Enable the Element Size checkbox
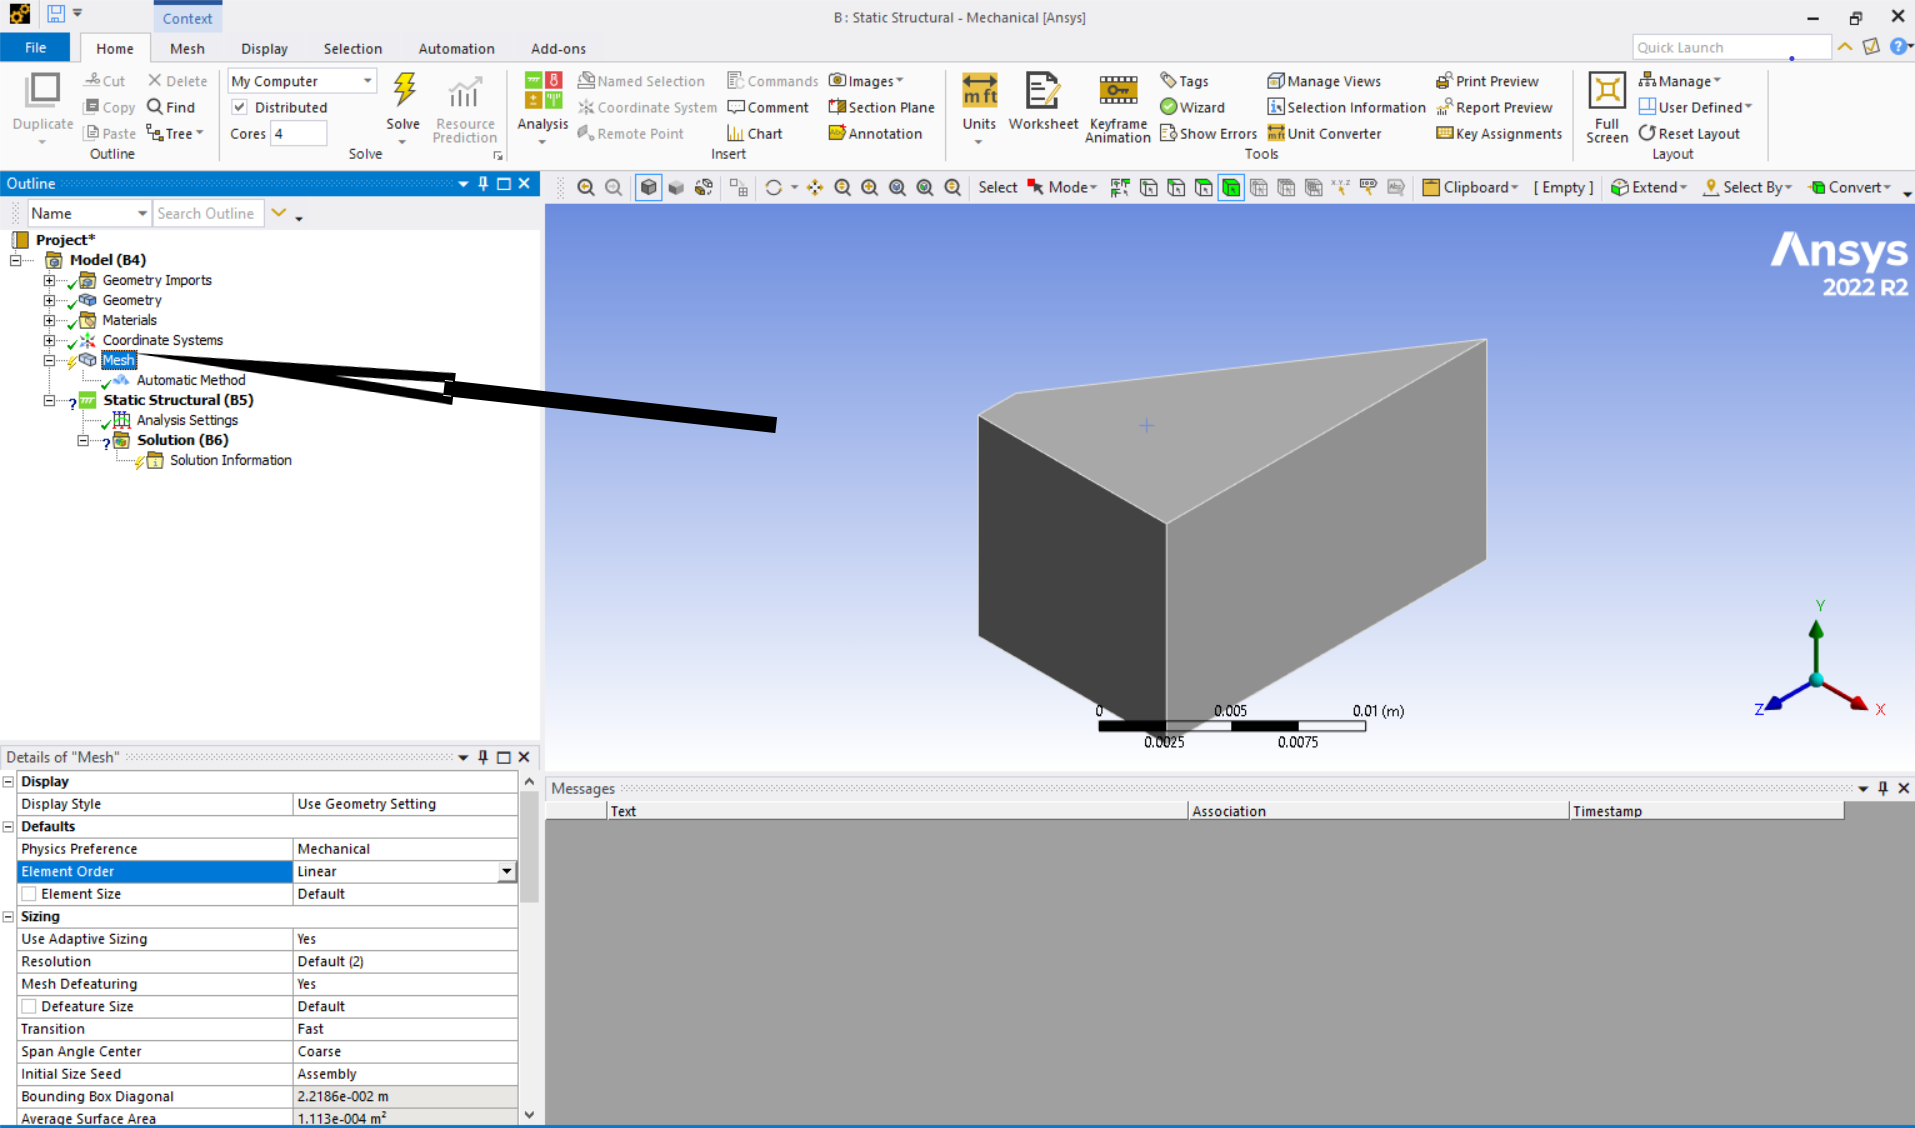 click(29, 894)
